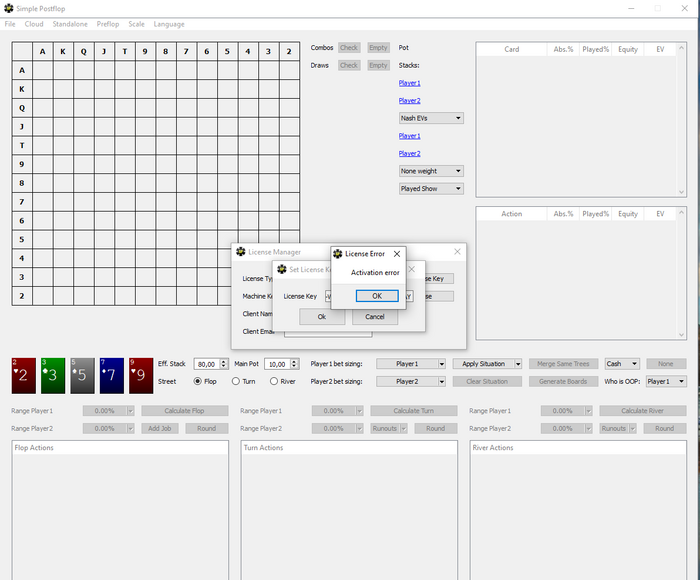Click the first Player1 stack link

tap(409, 83)
